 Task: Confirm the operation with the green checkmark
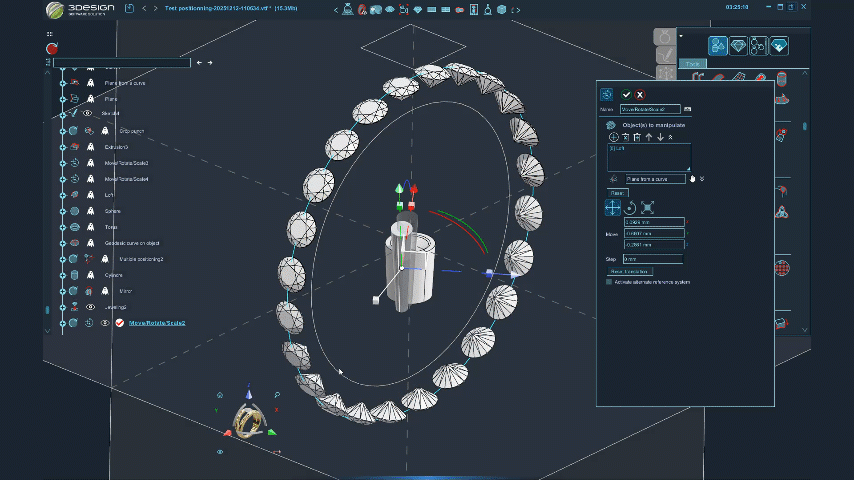click(626, 94)
